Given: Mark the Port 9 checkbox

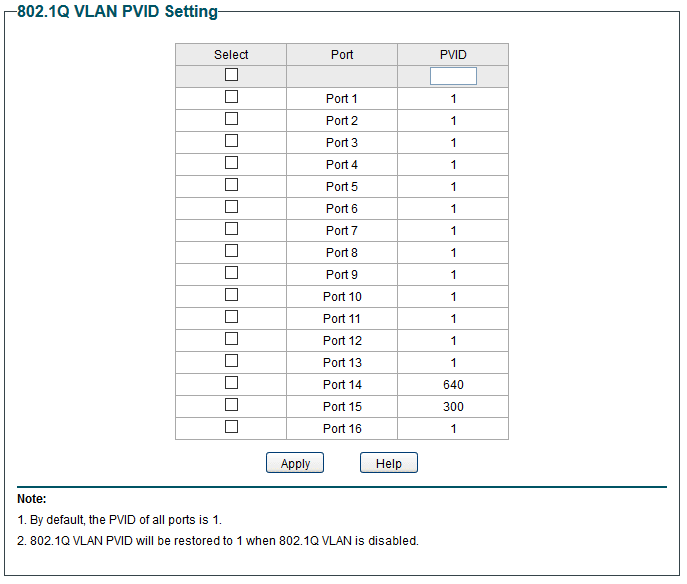Looking at the screenshot, I should pyautogui.click(x=231, y=273).
